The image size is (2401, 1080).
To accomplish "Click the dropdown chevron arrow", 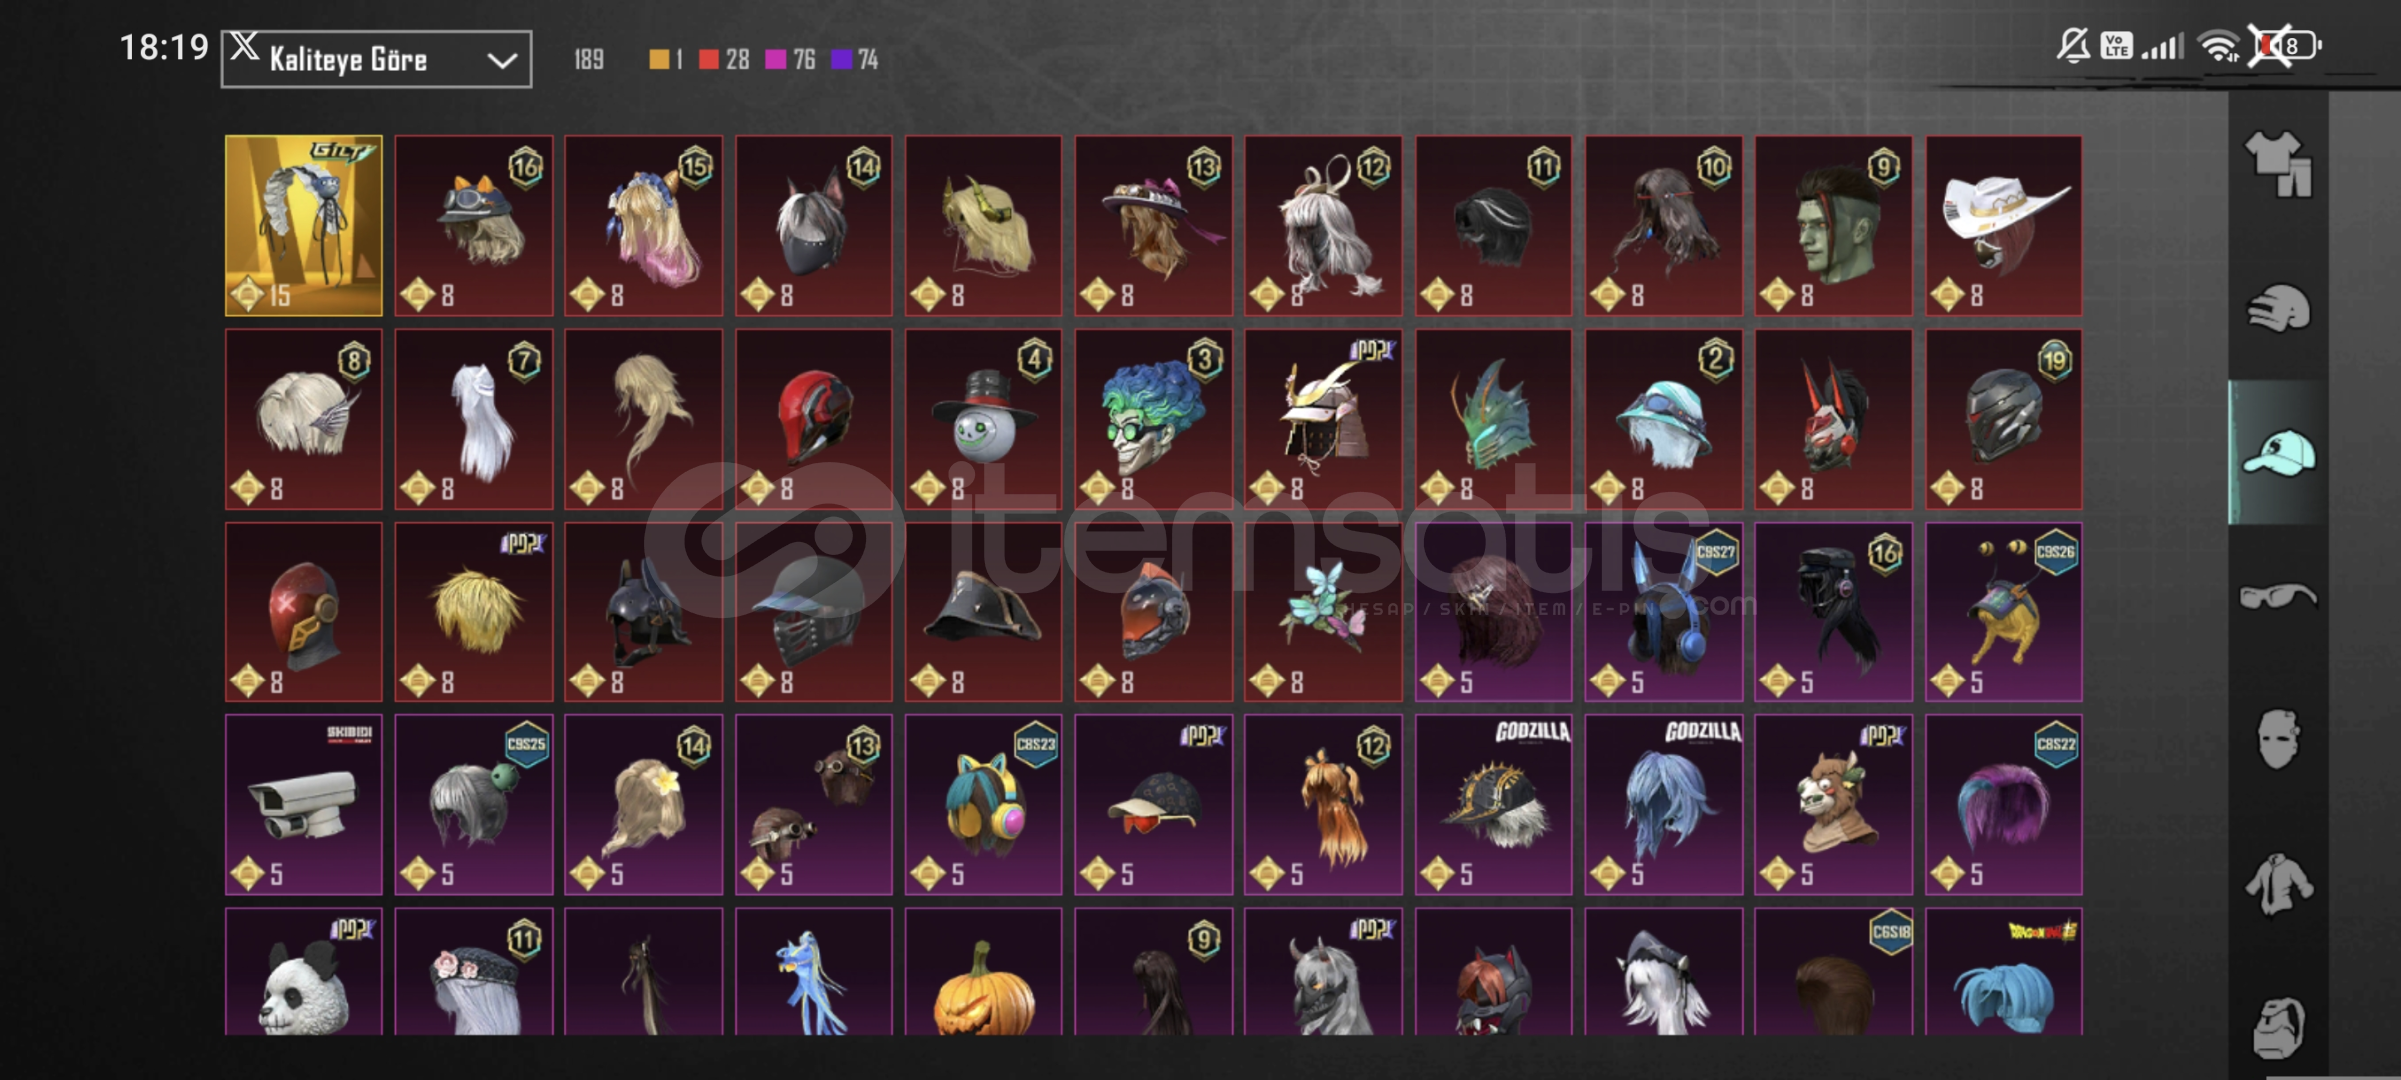I will [x=502, y=61].
